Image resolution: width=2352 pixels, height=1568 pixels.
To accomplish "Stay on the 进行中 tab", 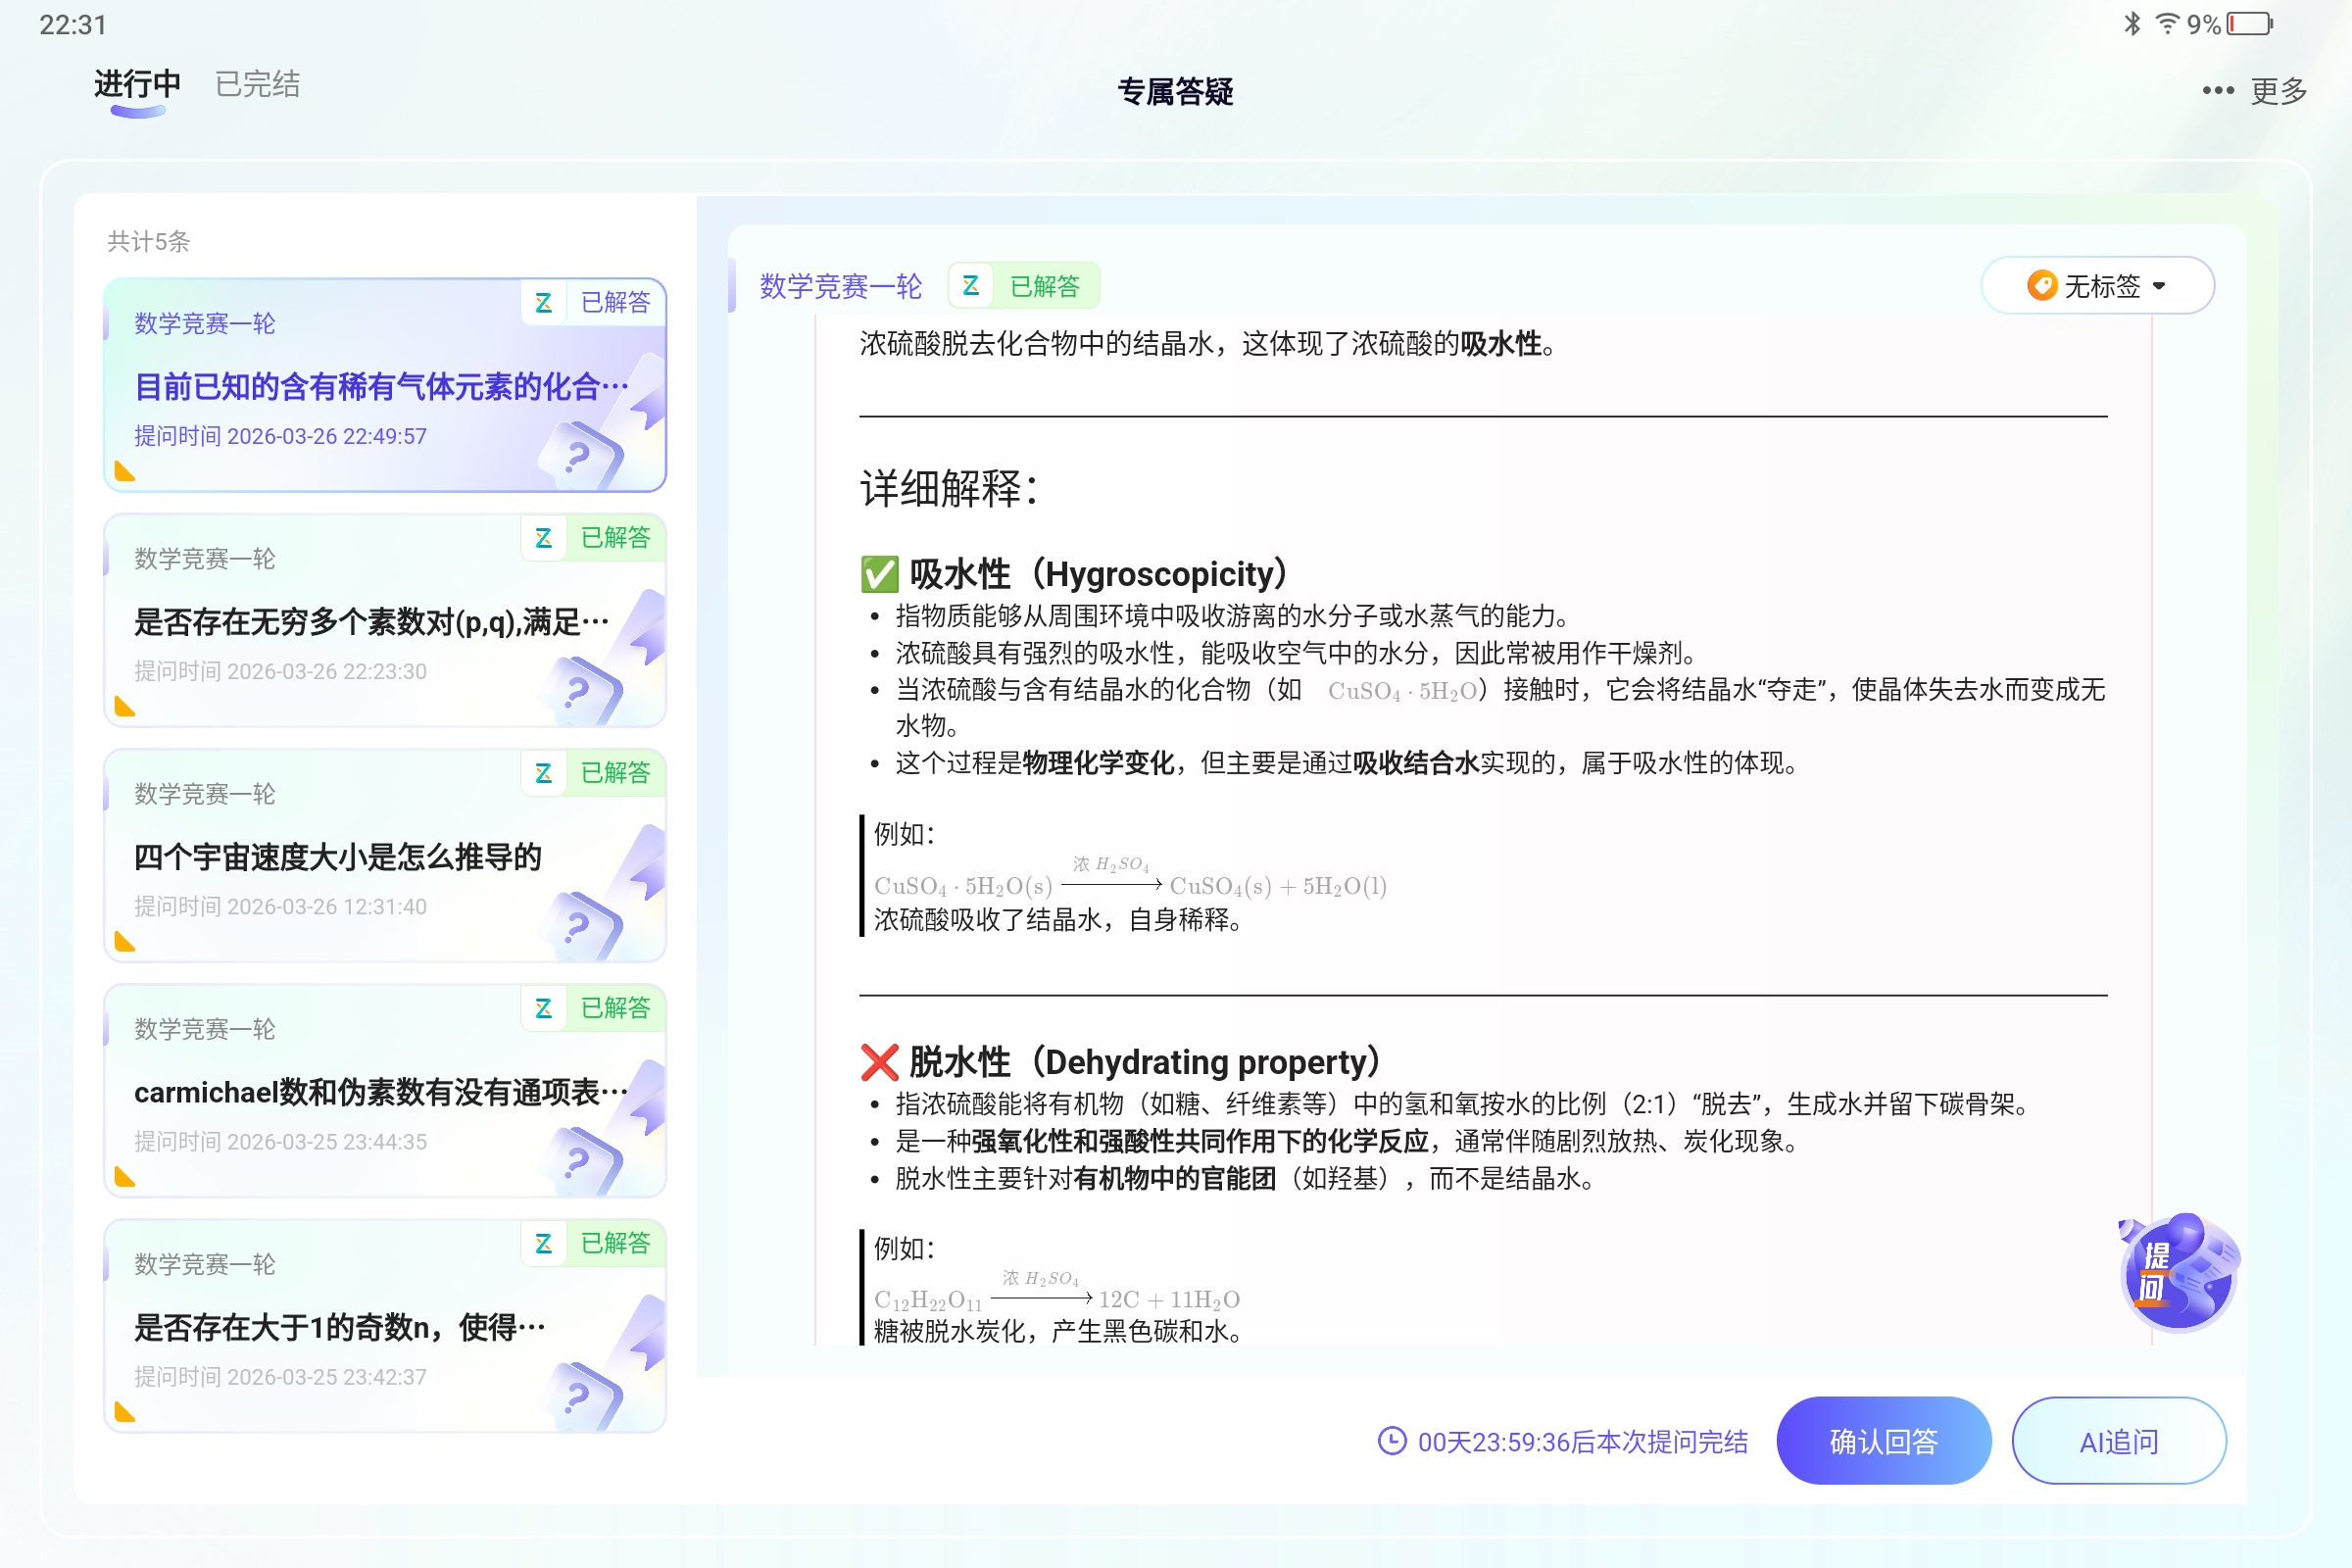I will coord(136,84).
